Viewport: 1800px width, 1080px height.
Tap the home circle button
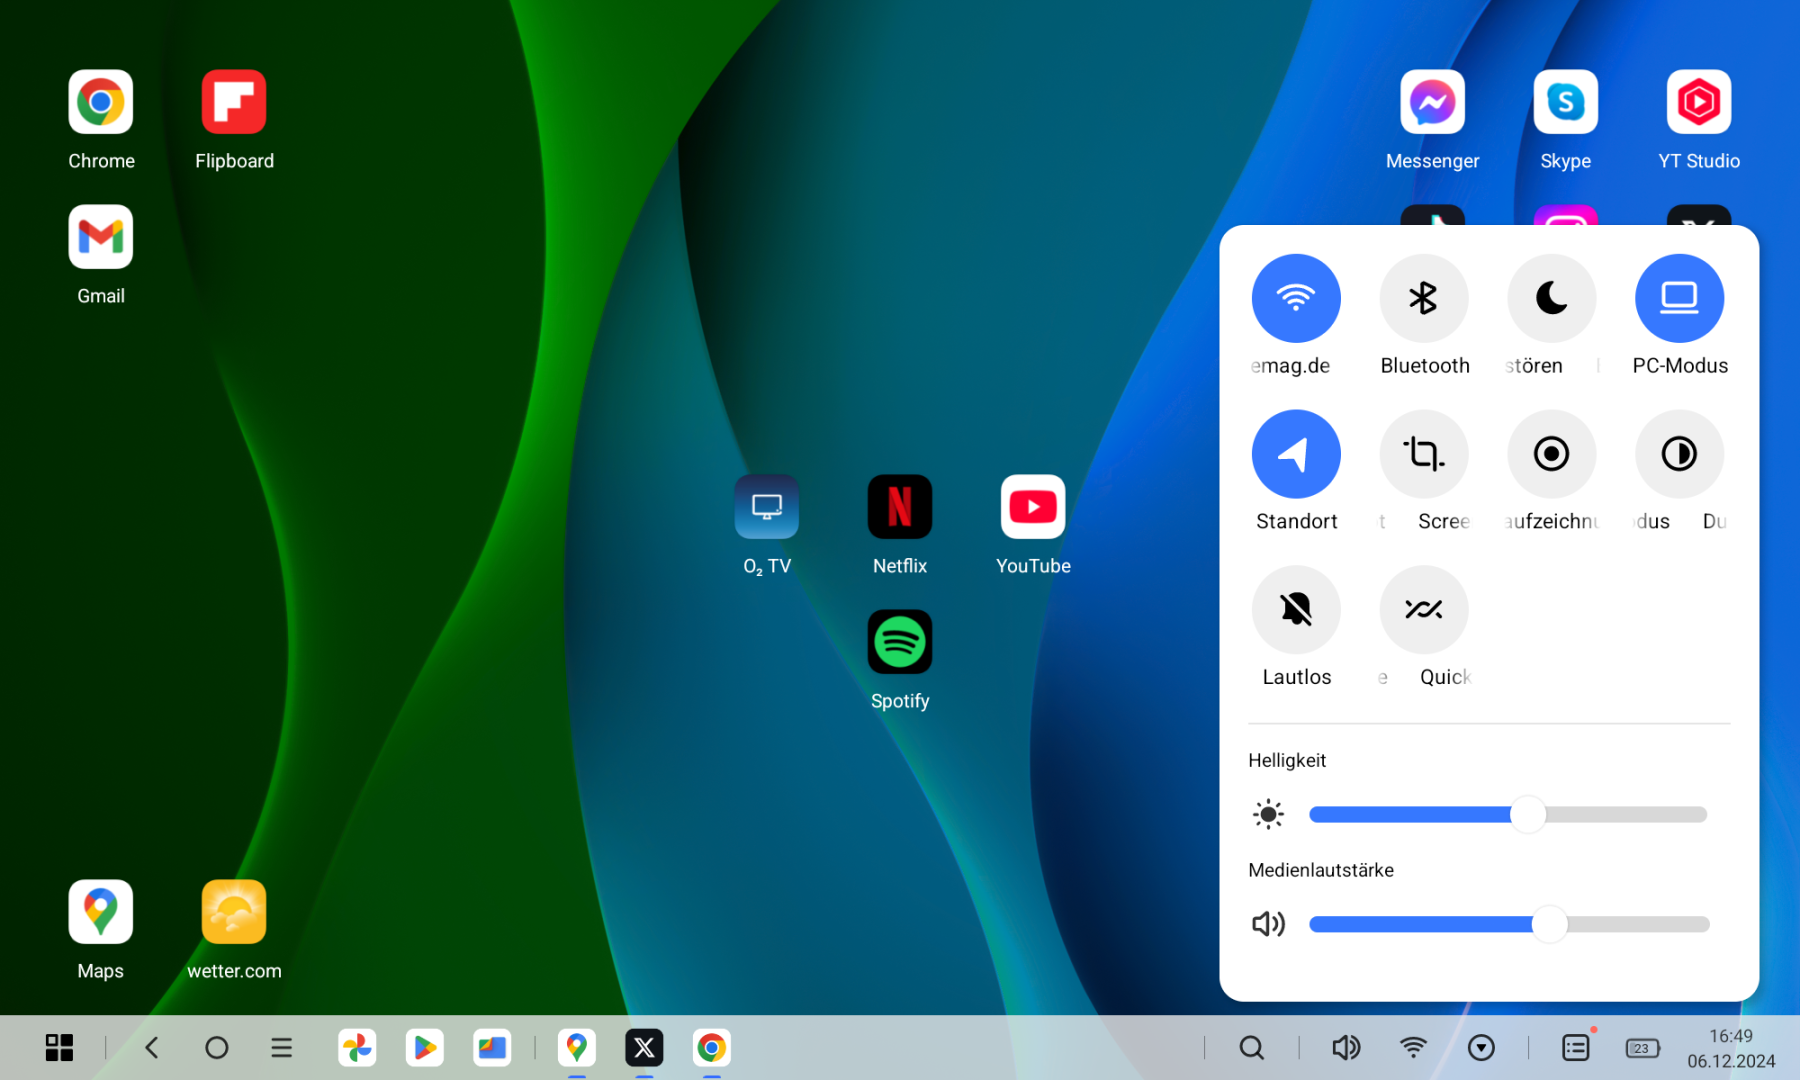217,1048
